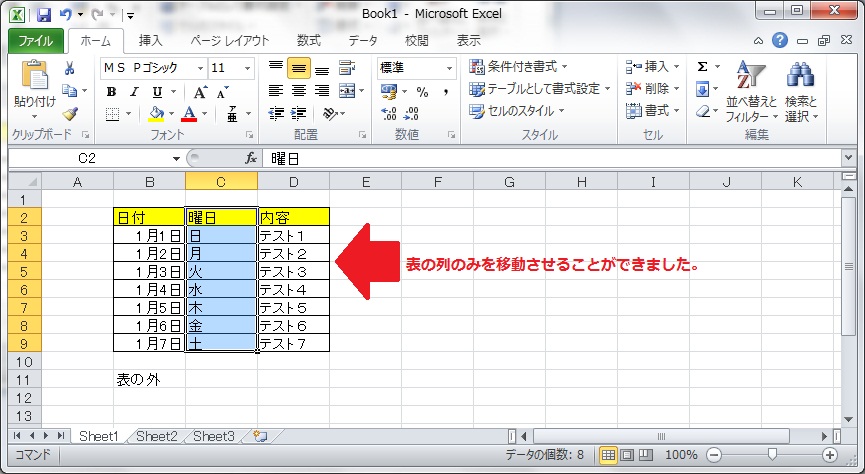865x474 pixels.
Task: Minimize the ribbon with the caret icon
Action: 759,40
